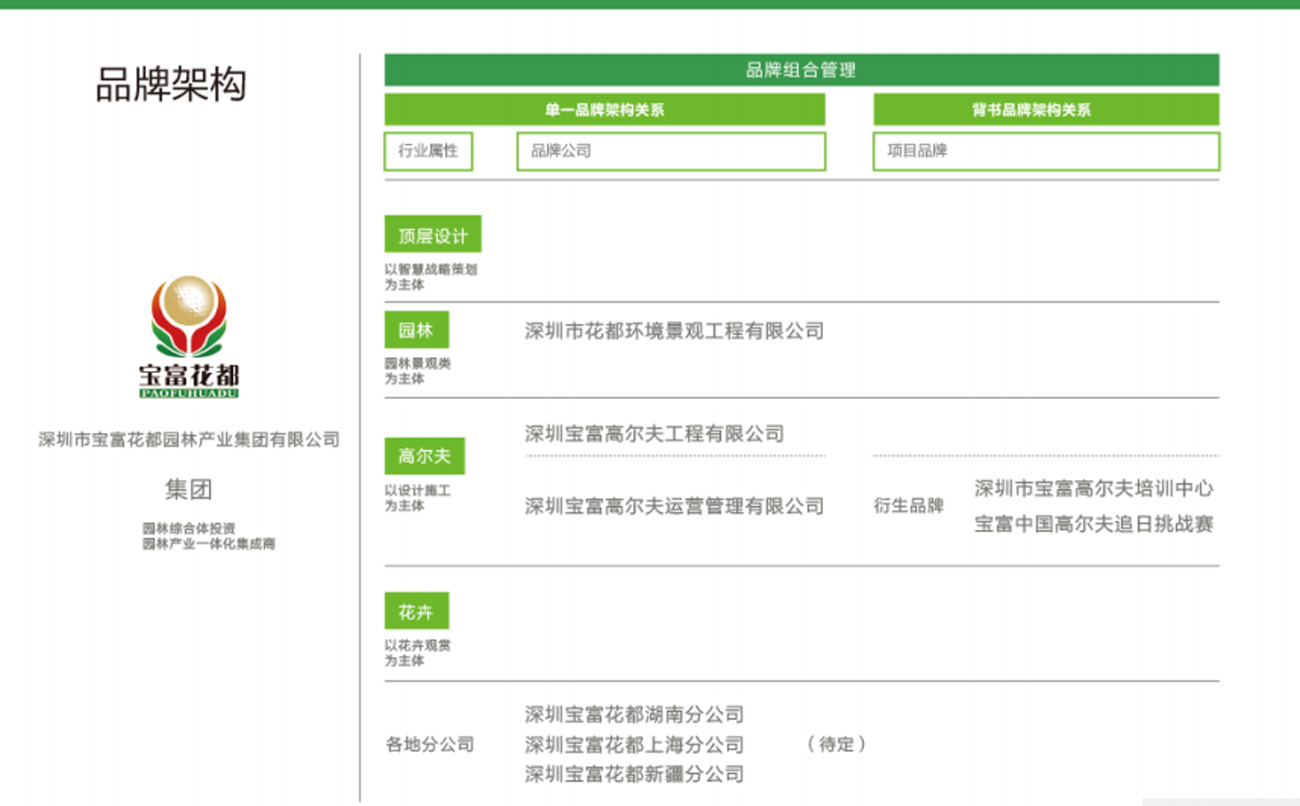Screen dimensions: 1300x806
Task: Select the 园林 green tag
Action: click(x=417, y=330)
